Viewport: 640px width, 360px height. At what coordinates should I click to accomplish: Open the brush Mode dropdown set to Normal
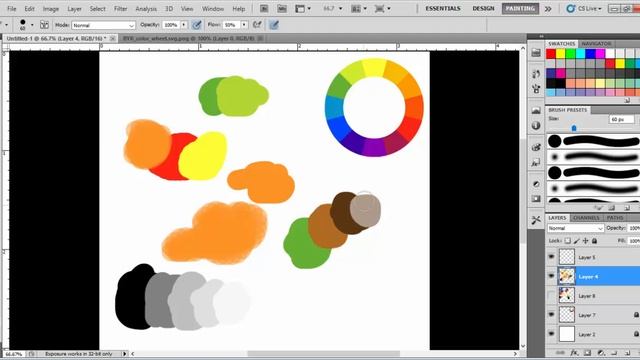coord(103,25)
